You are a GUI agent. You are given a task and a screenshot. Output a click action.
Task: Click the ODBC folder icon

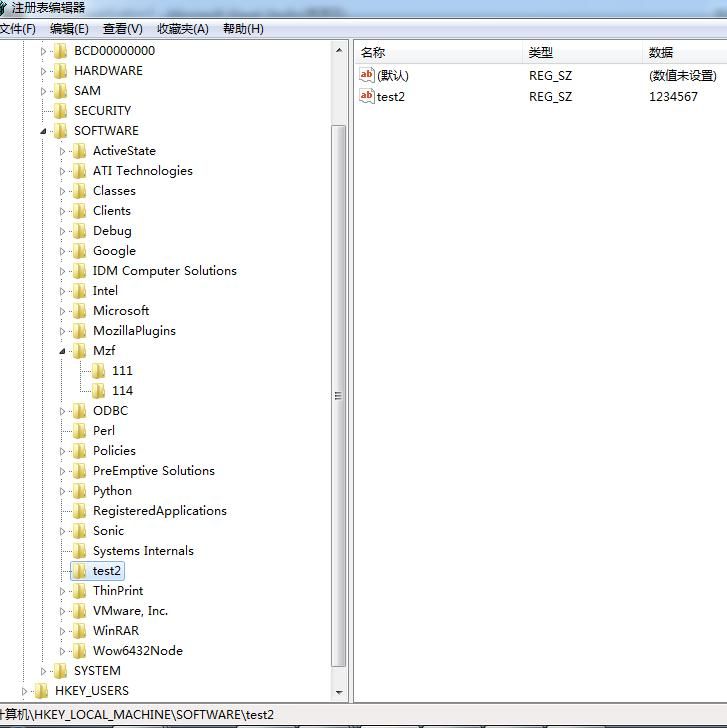80,410
